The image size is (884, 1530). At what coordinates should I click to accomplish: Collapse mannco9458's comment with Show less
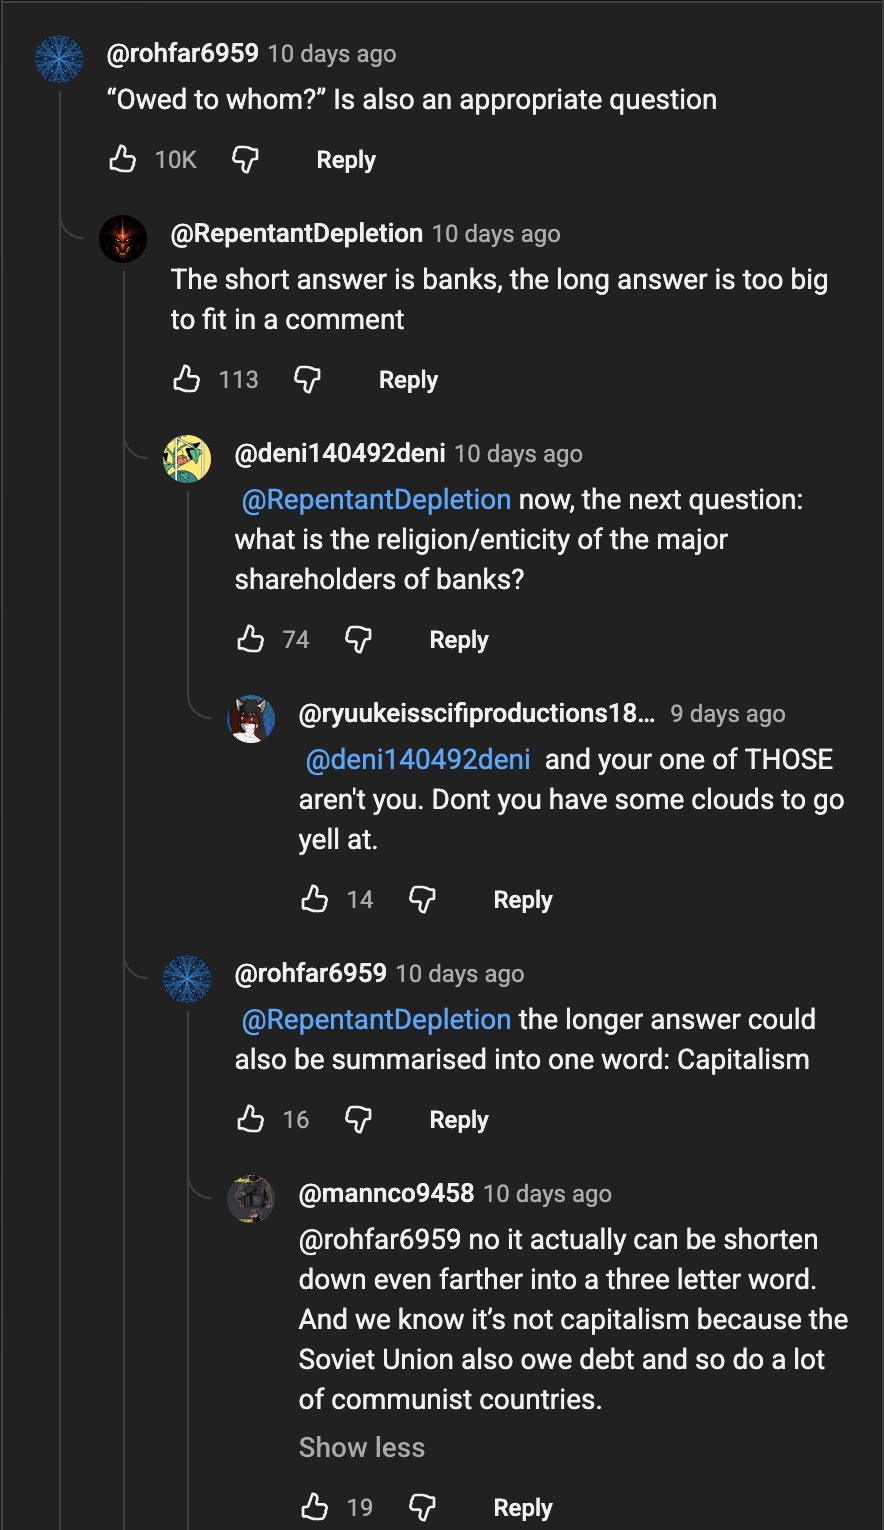pyautogui.click(x=361, y=1447)
